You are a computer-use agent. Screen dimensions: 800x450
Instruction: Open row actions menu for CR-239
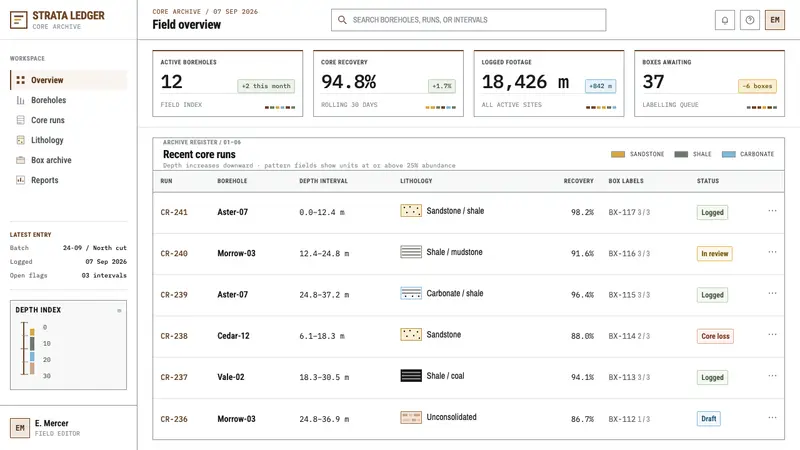tap(772, 293)
